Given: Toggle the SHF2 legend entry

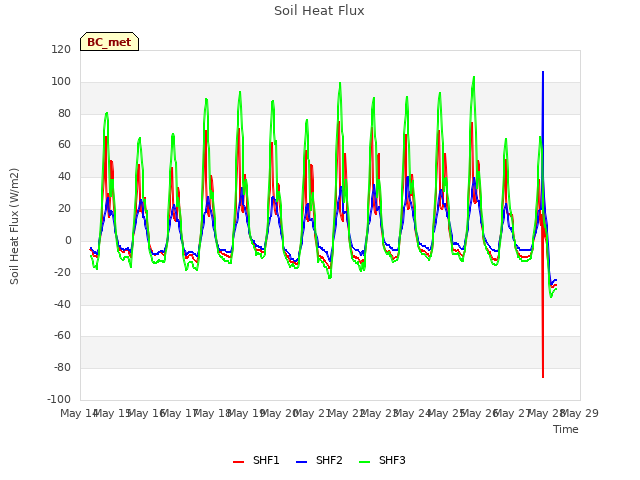Looking at the screenshot, I should (x=319, y=460).
